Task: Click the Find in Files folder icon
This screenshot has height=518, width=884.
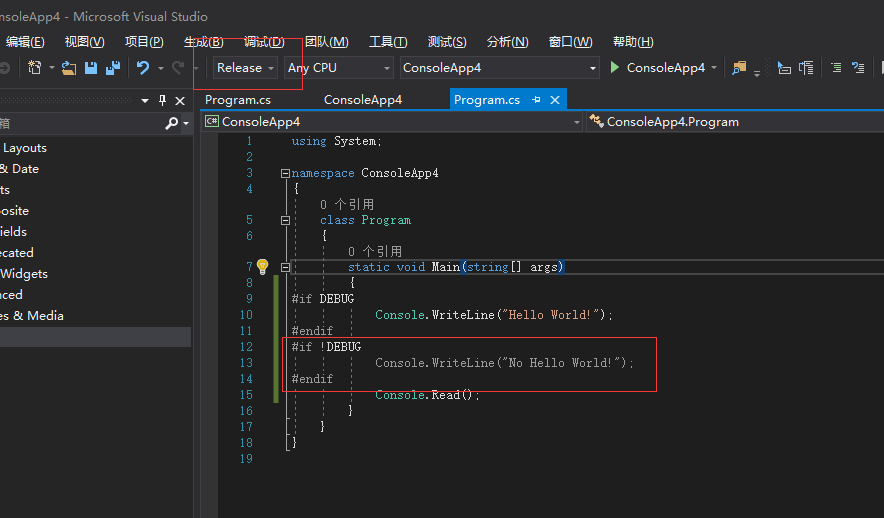Action: (x=739, y=68)
